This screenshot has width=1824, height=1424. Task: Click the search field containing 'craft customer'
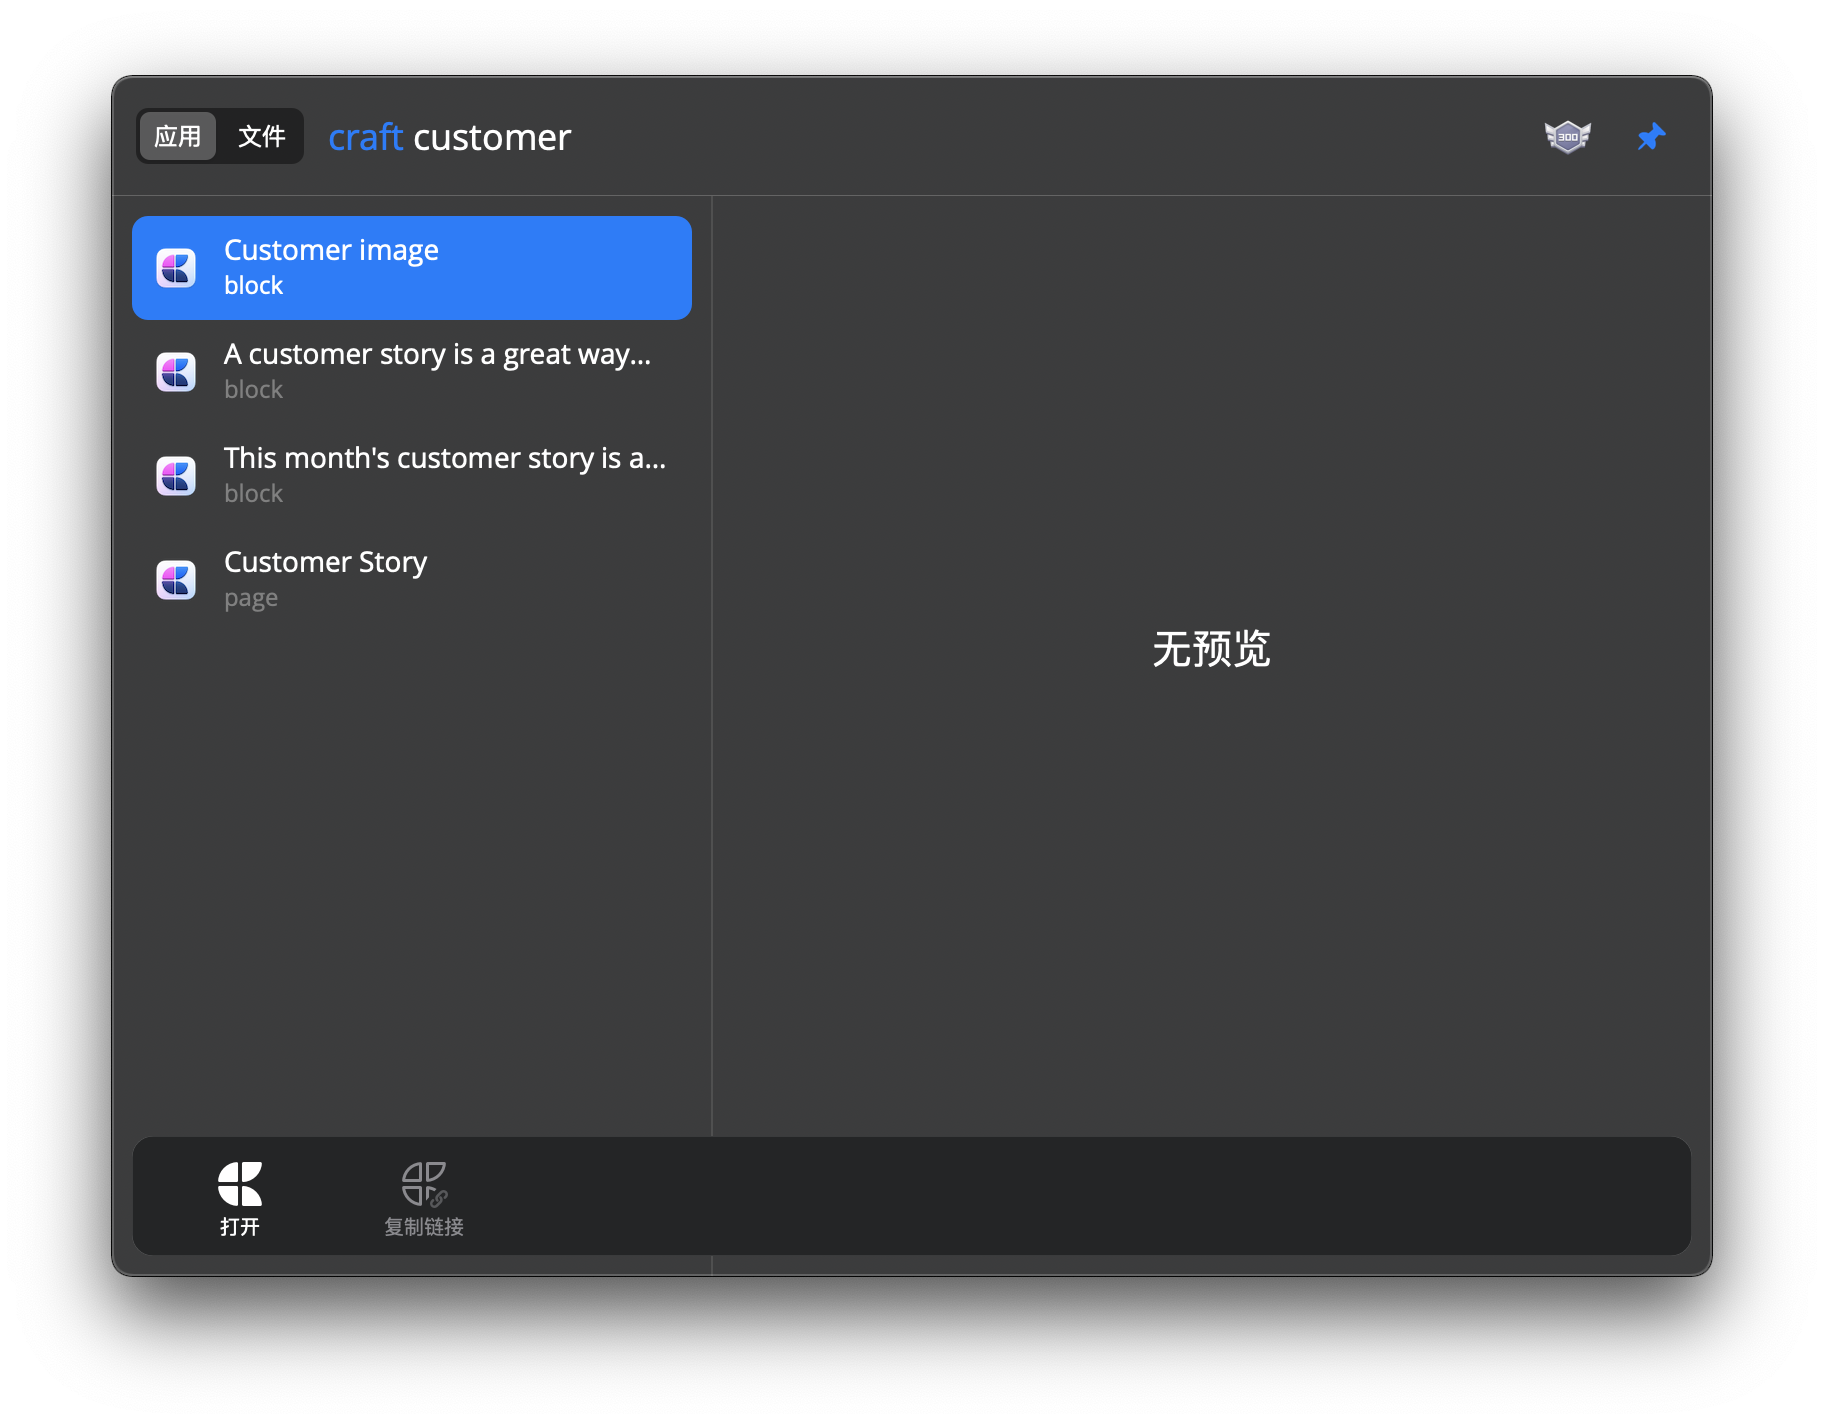coord(920,137)
